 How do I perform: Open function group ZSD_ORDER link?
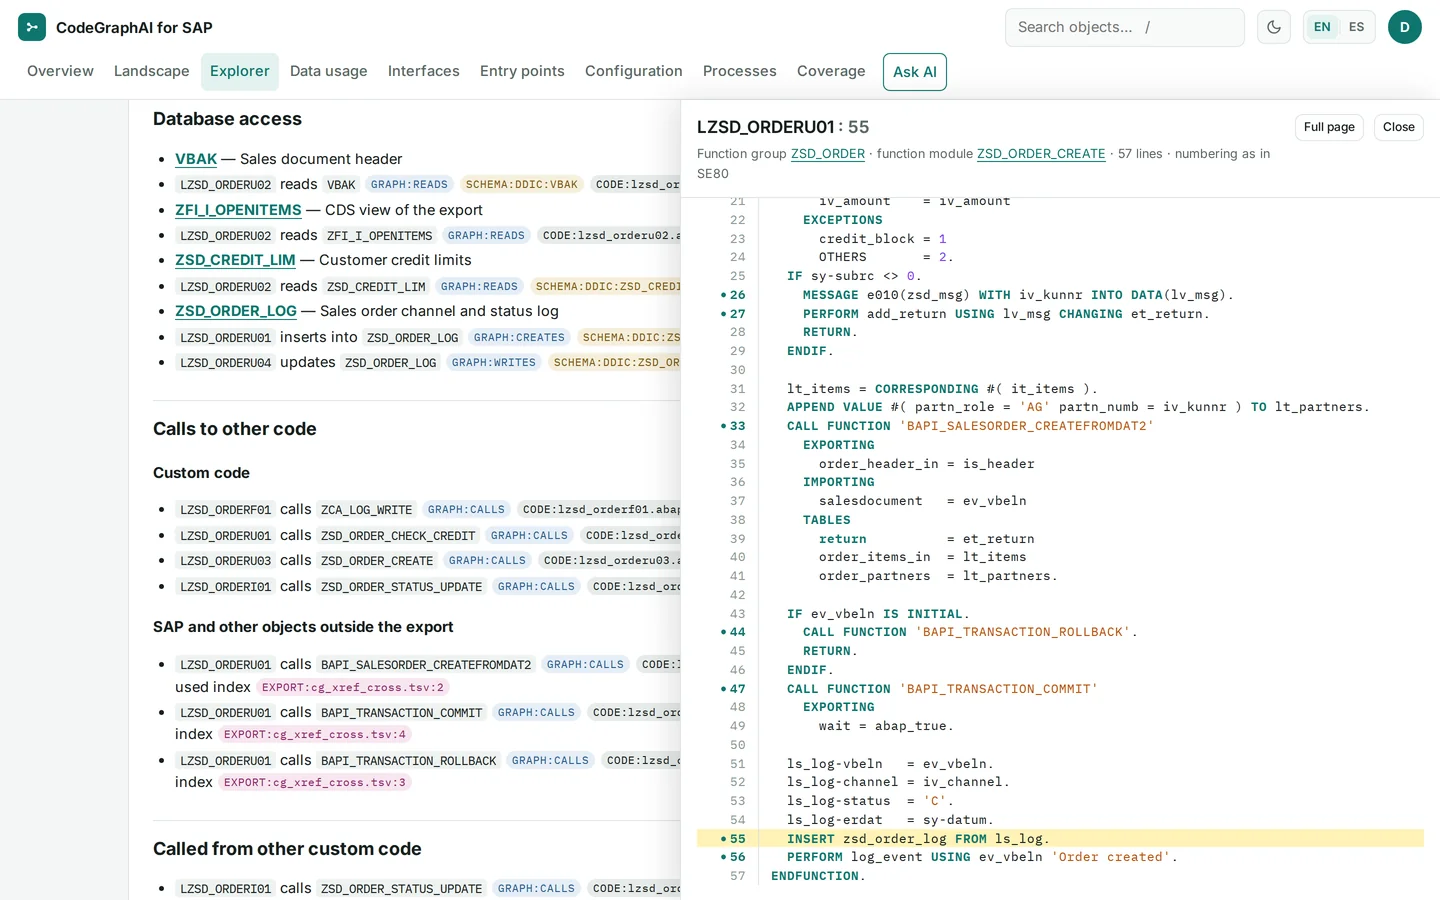(x=827, y=154)
